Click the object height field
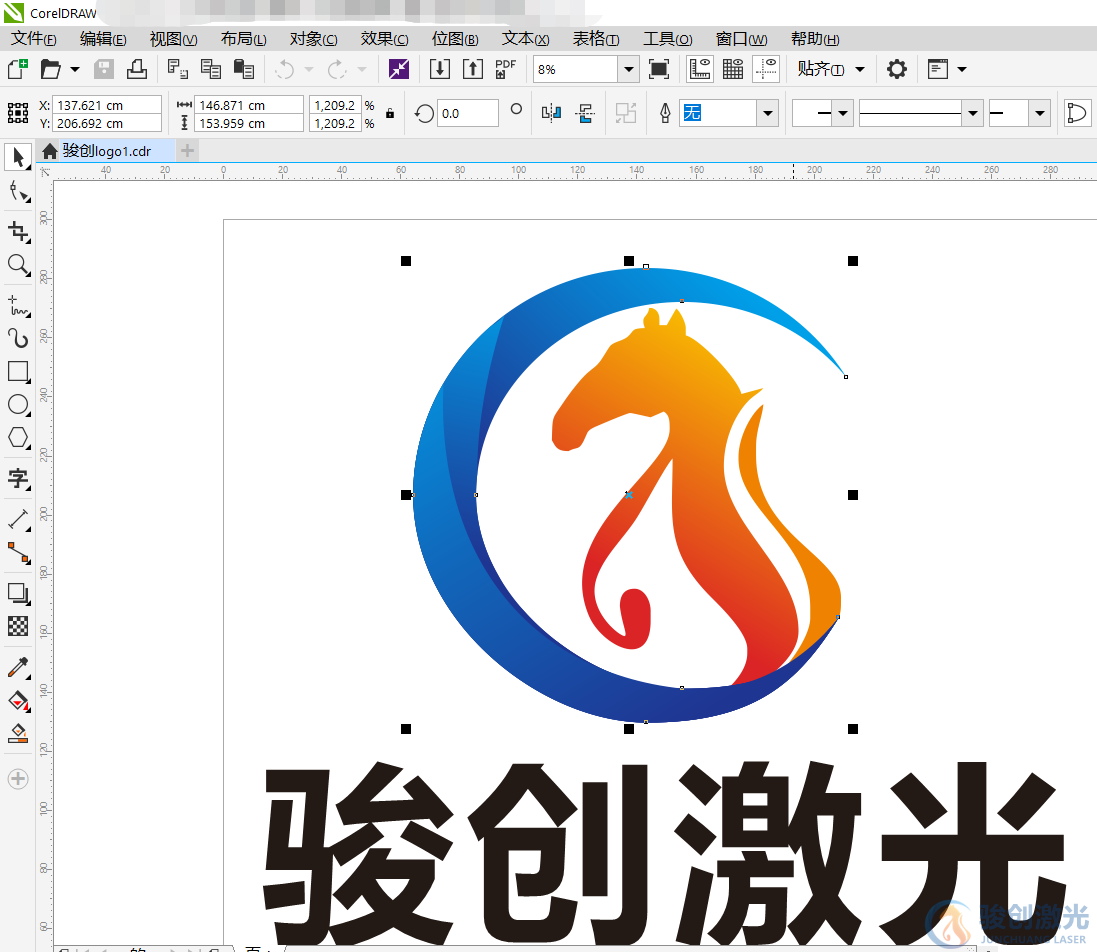1097x952 pixels. (249, 123)
